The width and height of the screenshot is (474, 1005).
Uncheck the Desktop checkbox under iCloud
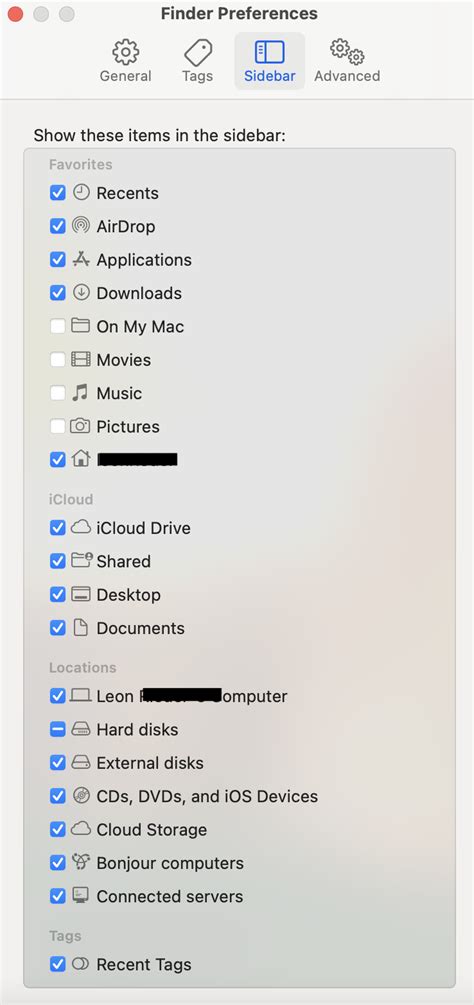click(x=58, y=594)
